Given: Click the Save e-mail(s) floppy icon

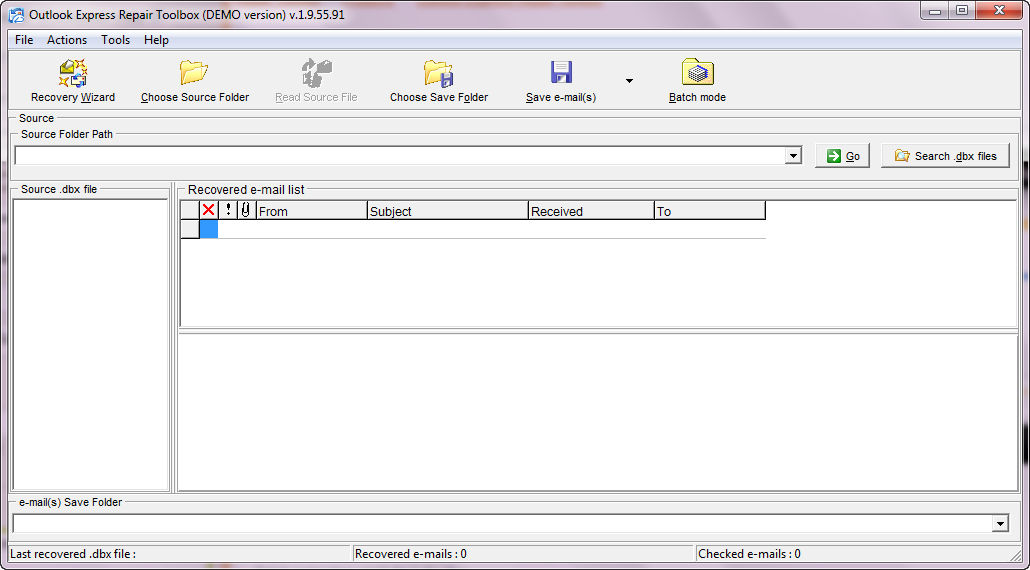Looking at the screenshot, I should (x=561, y=72).
